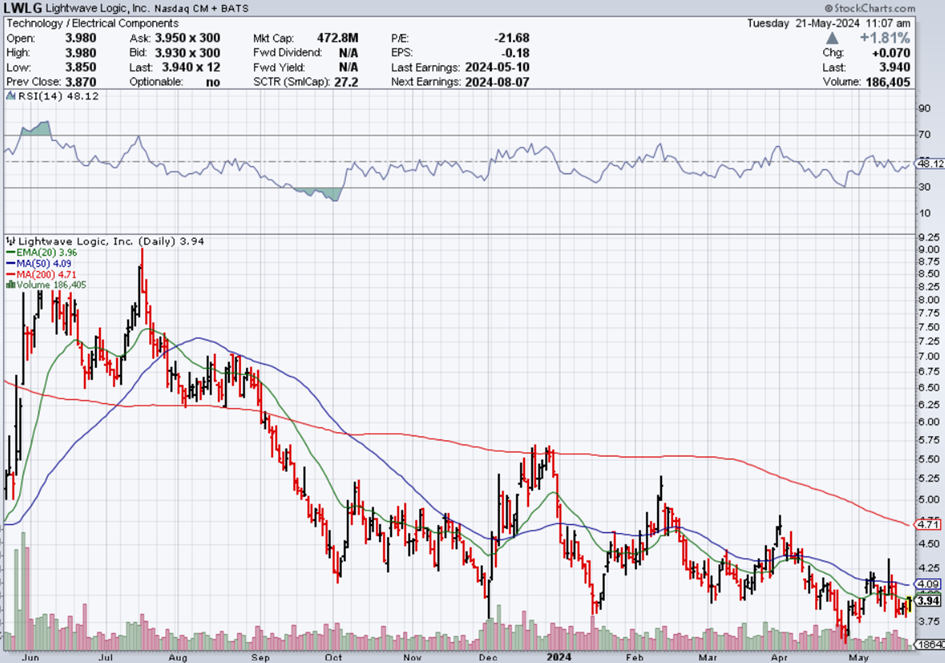Click the Sep label on the time axis
The width and height of the screenshot is (945, 663).
(260, 657)
